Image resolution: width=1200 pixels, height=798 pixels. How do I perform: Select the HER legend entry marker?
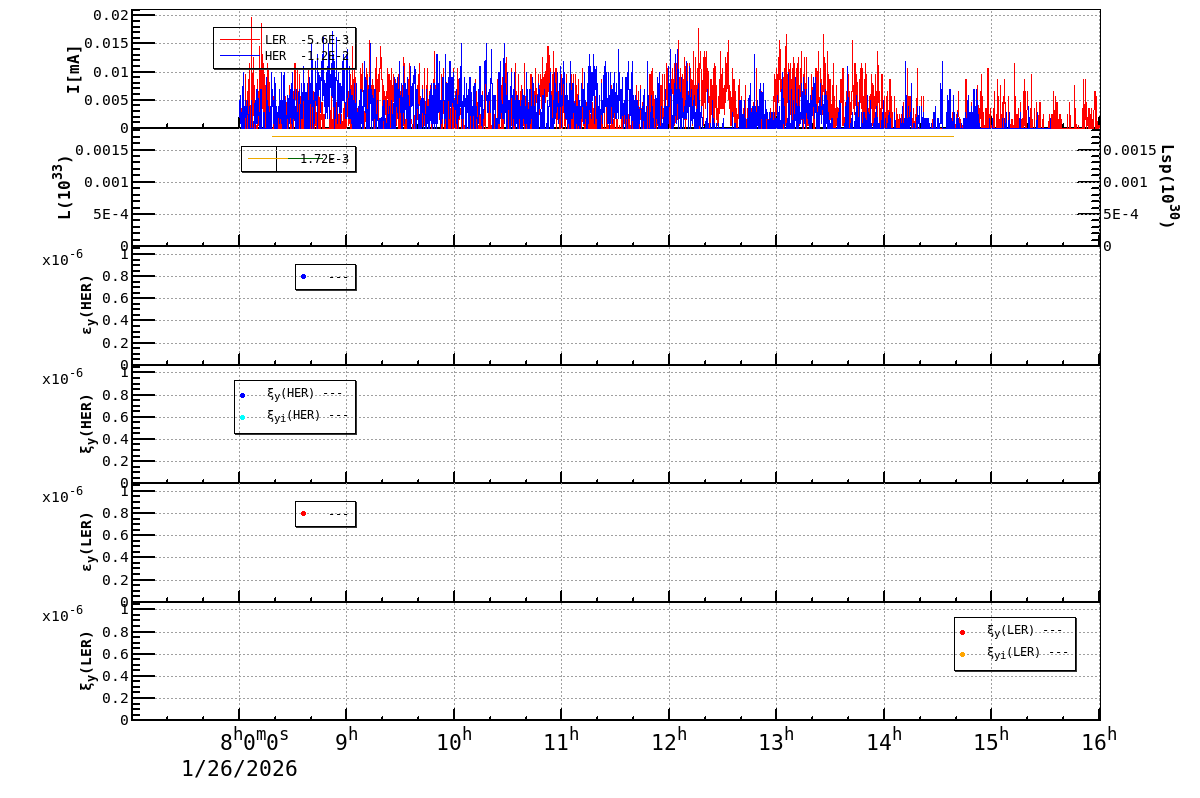(240, 55)
